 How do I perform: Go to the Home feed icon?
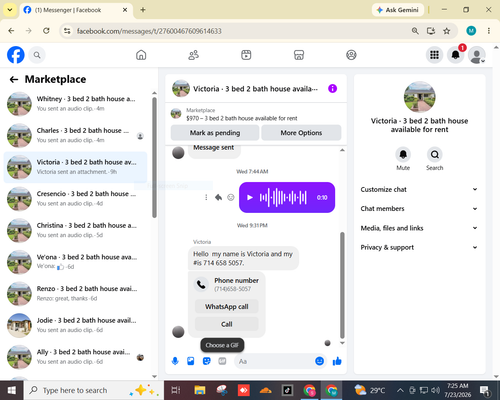point(141,55)
